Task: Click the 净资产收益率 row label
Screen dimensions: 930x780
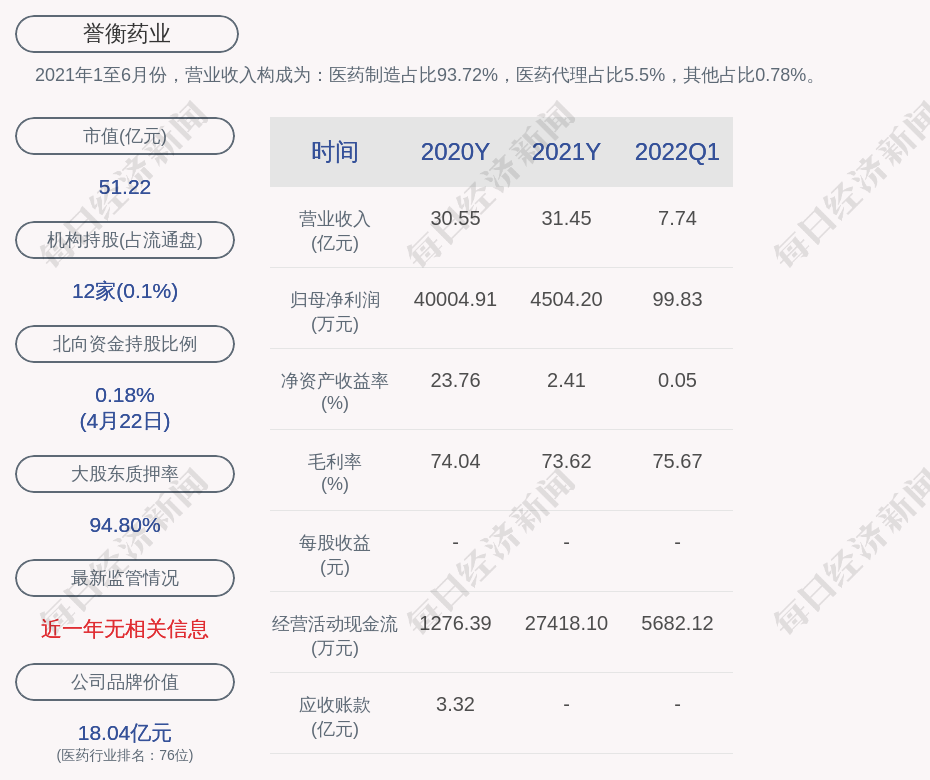Action: coord(335,391)
